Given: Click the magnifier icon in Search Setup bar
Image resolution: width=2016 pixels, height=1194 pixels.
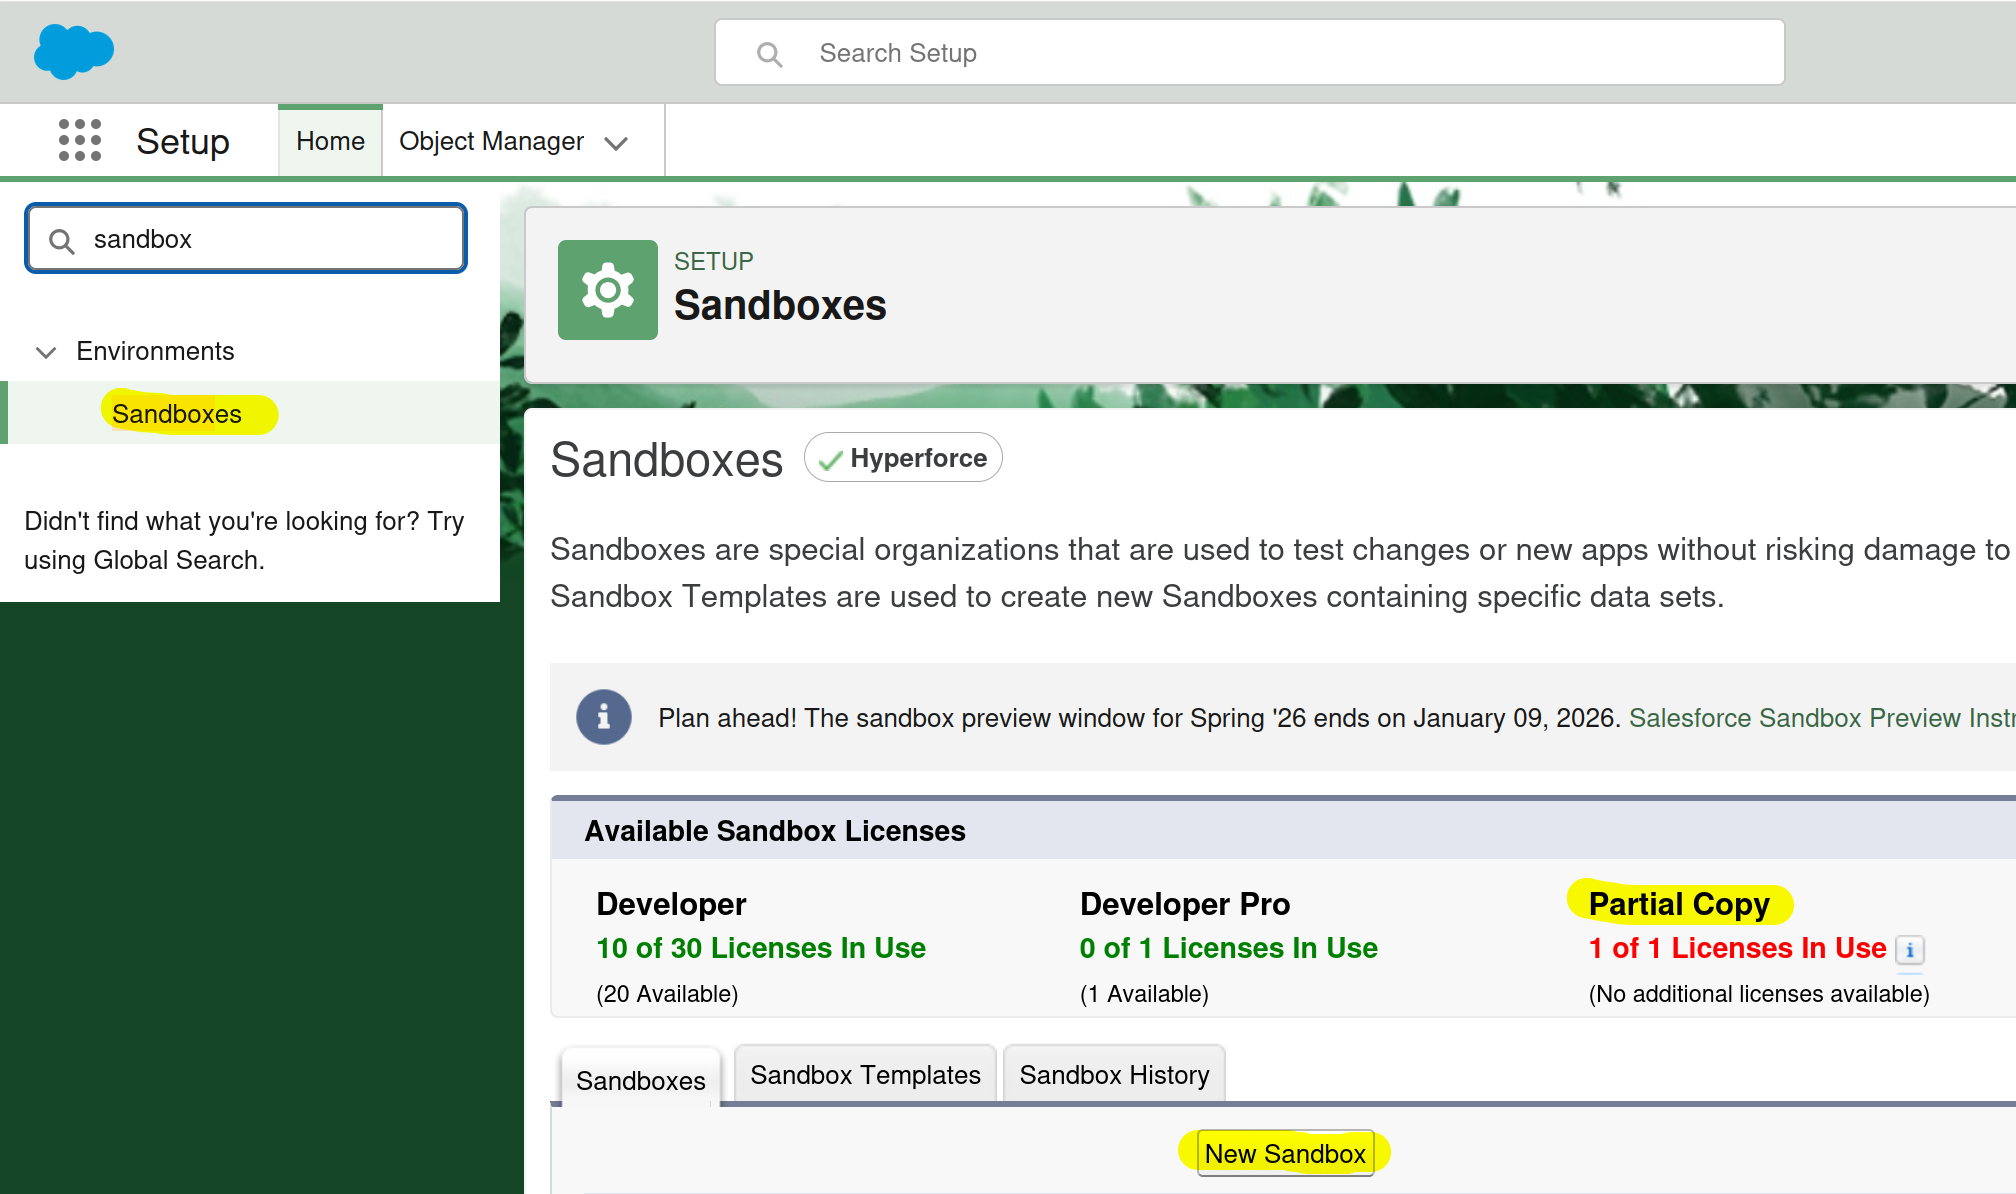Looking at the screenshot, I should (x=769, y=53).
